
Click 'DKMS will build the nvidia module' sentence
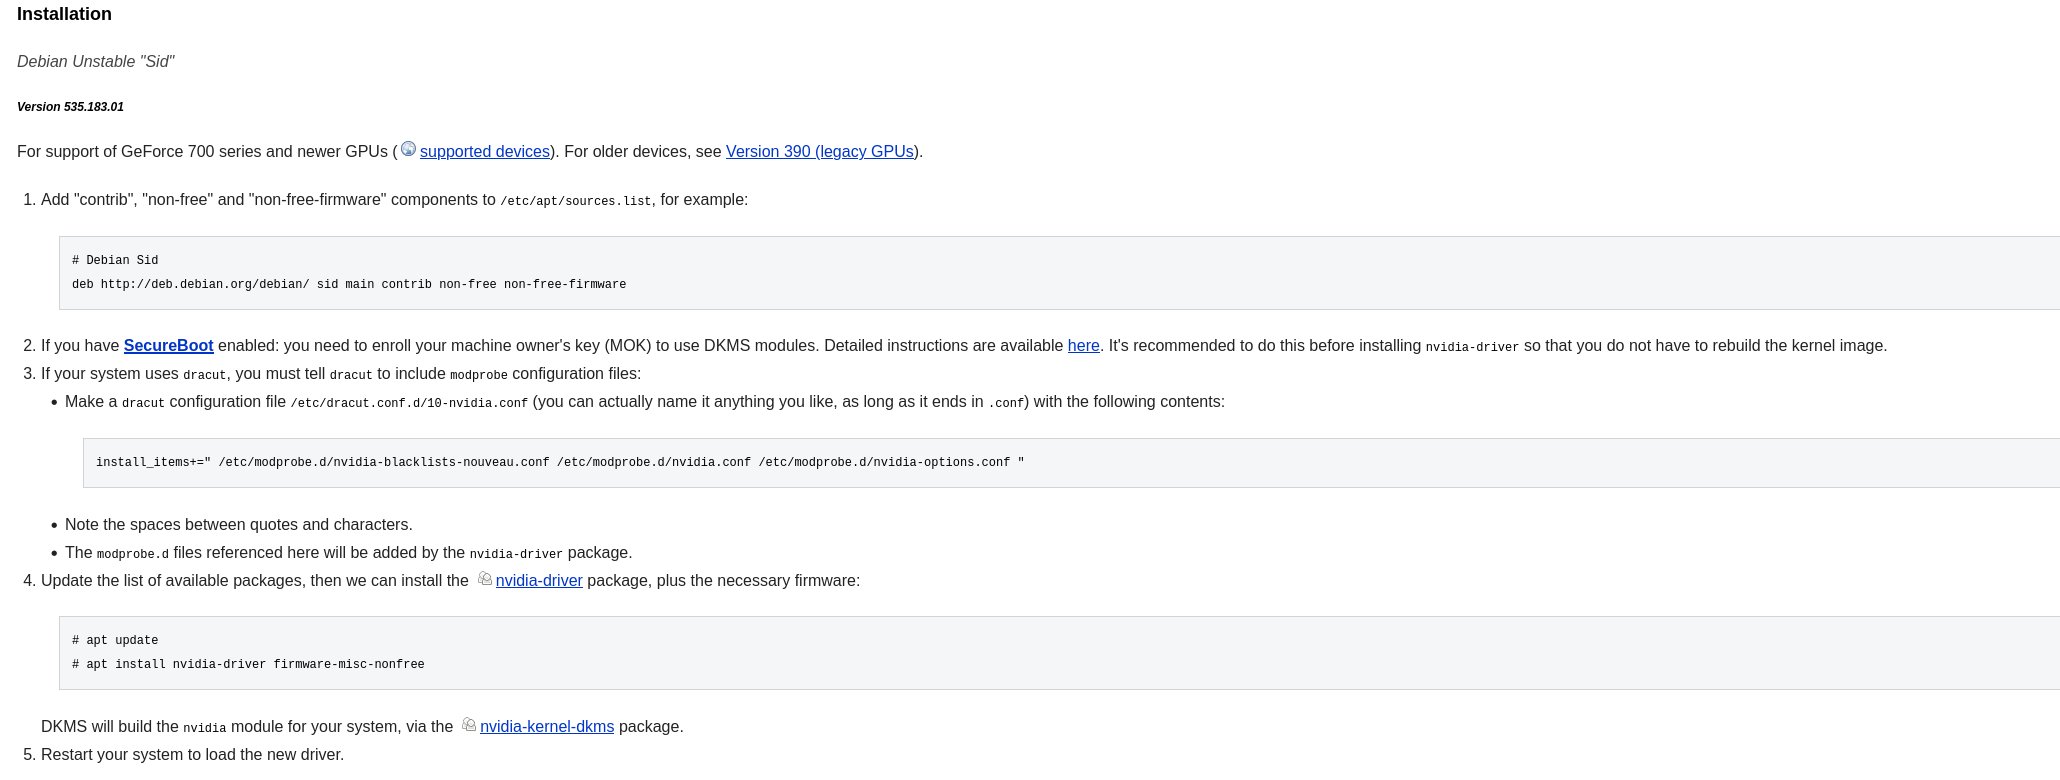(x=362, y=727)
